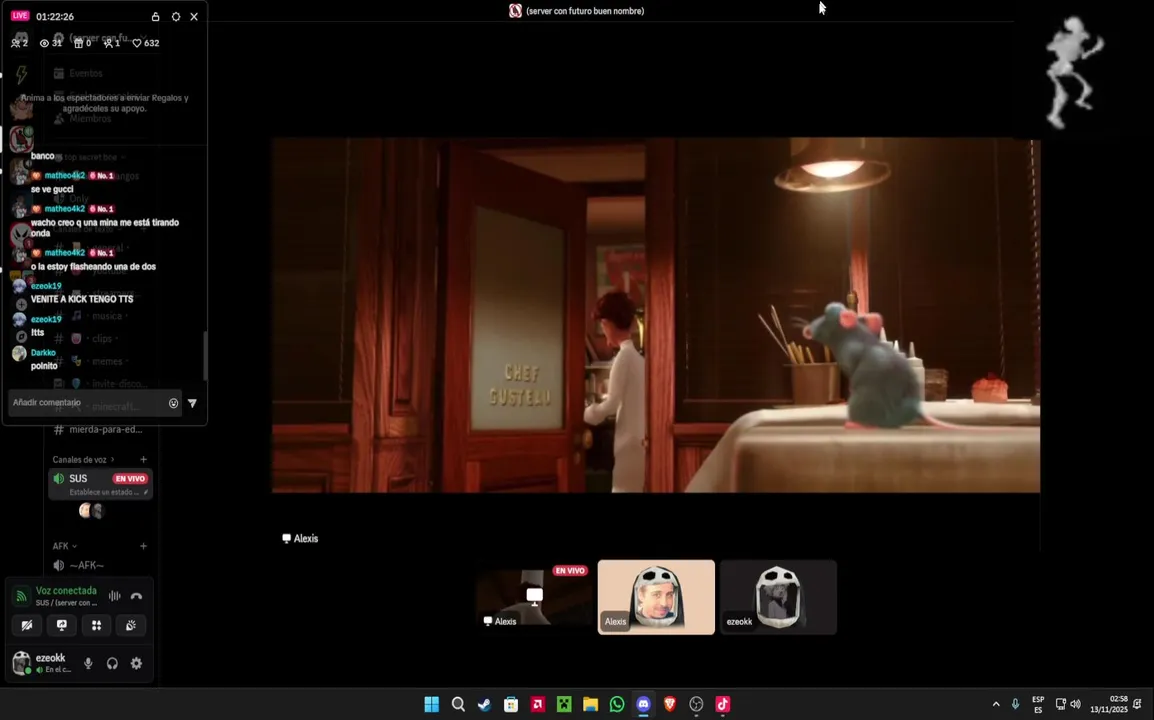Open volume control in system tray
Viewport: 1154px width, 720px height.
coord(1075,705)
